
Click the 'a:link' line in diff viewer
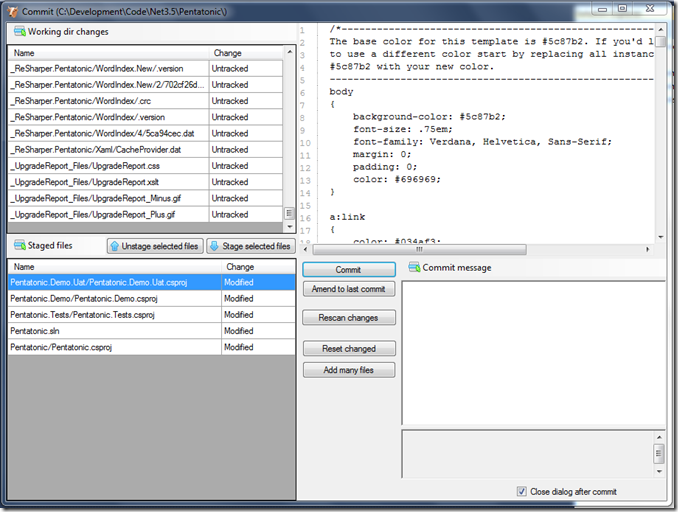[x=347, y=217]
